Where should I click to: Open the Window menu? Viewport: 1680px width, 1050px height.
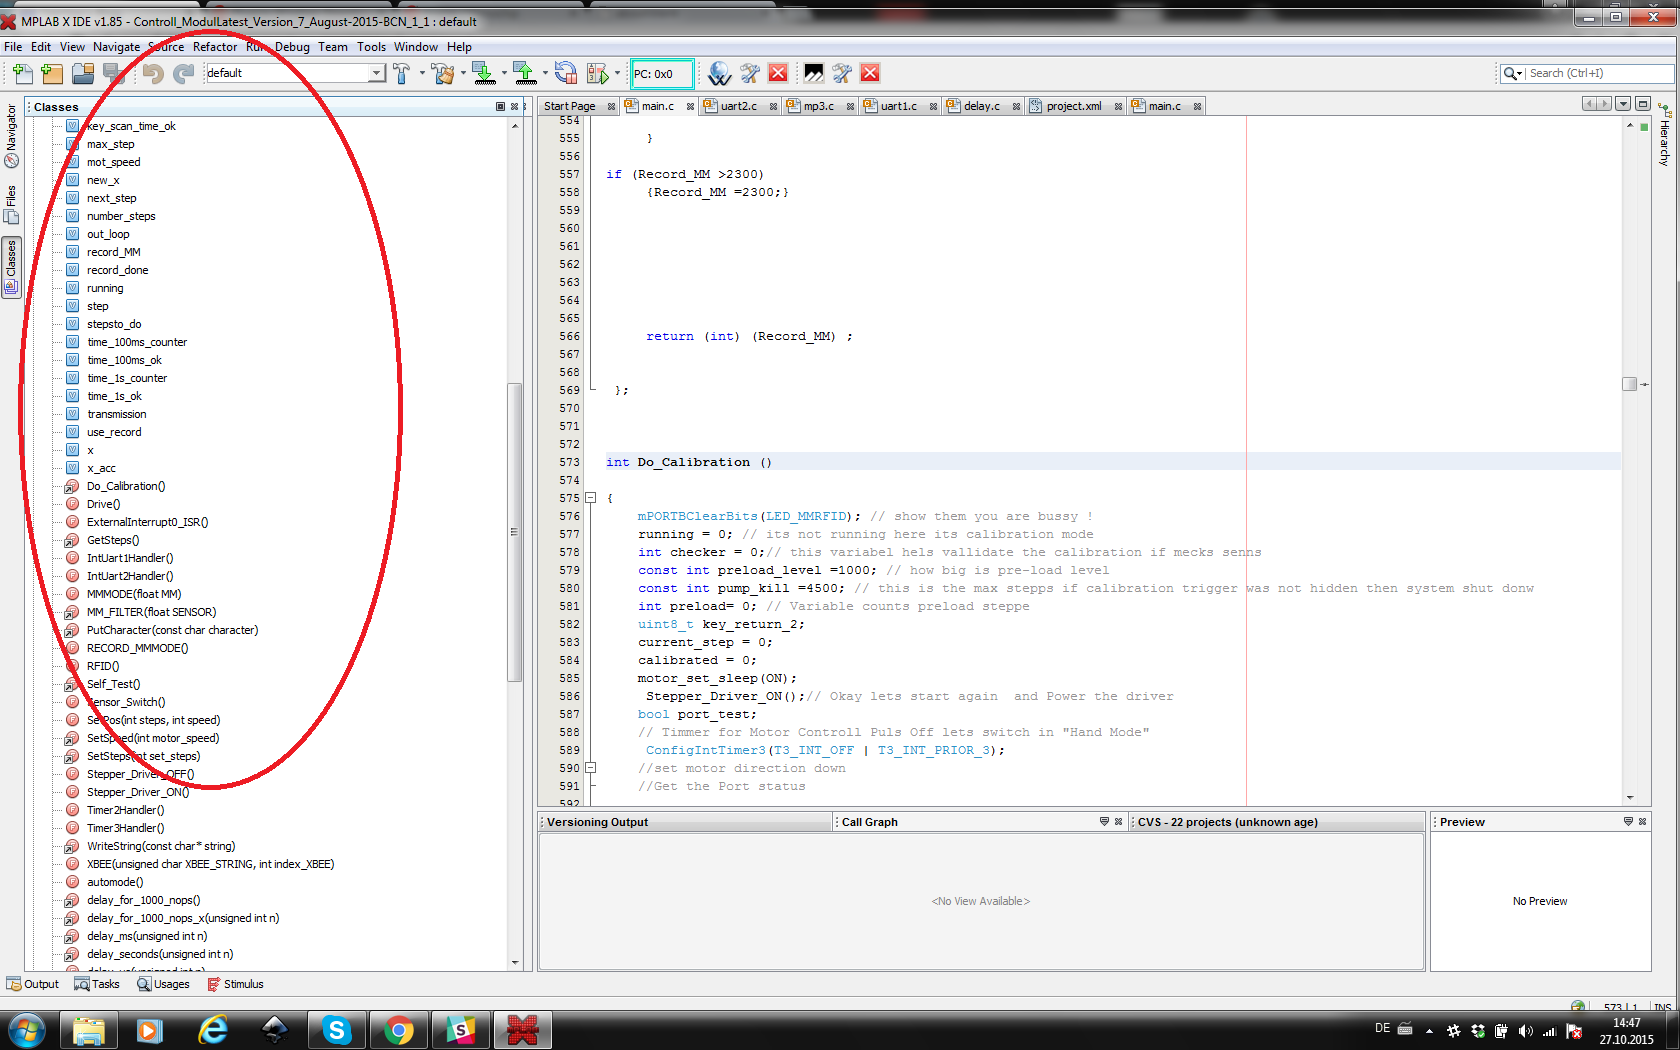coord(415,47)
